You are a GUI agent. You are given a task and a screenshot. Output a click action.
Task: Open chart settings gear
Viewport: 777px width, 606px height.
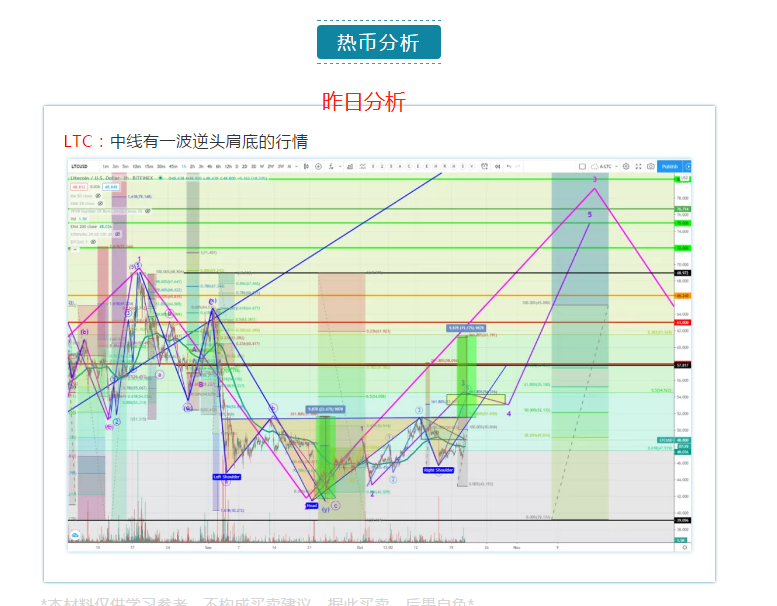(626, 166)
